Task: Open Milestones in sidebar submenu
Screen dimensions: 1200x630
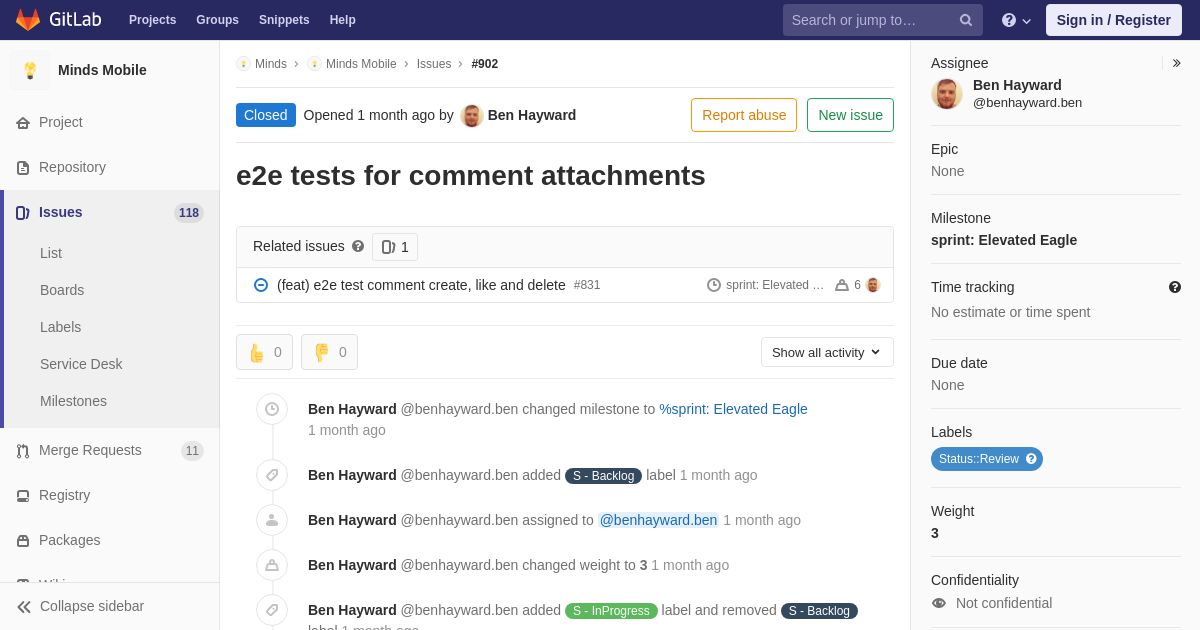Action: click(73, 401)
